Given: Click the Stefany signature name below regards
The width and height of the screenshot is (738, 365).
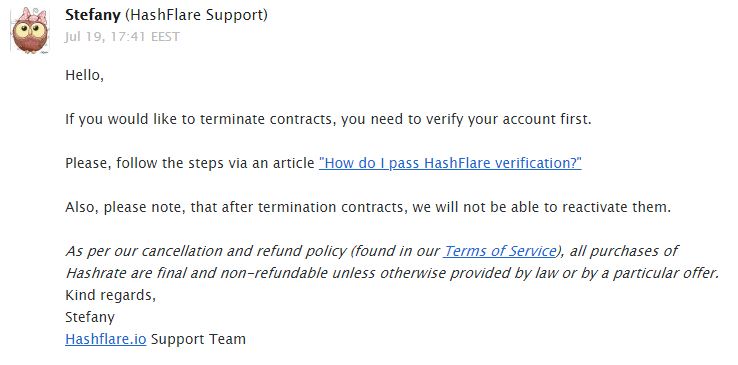Looking at the screenshot, I should point(89,317).
